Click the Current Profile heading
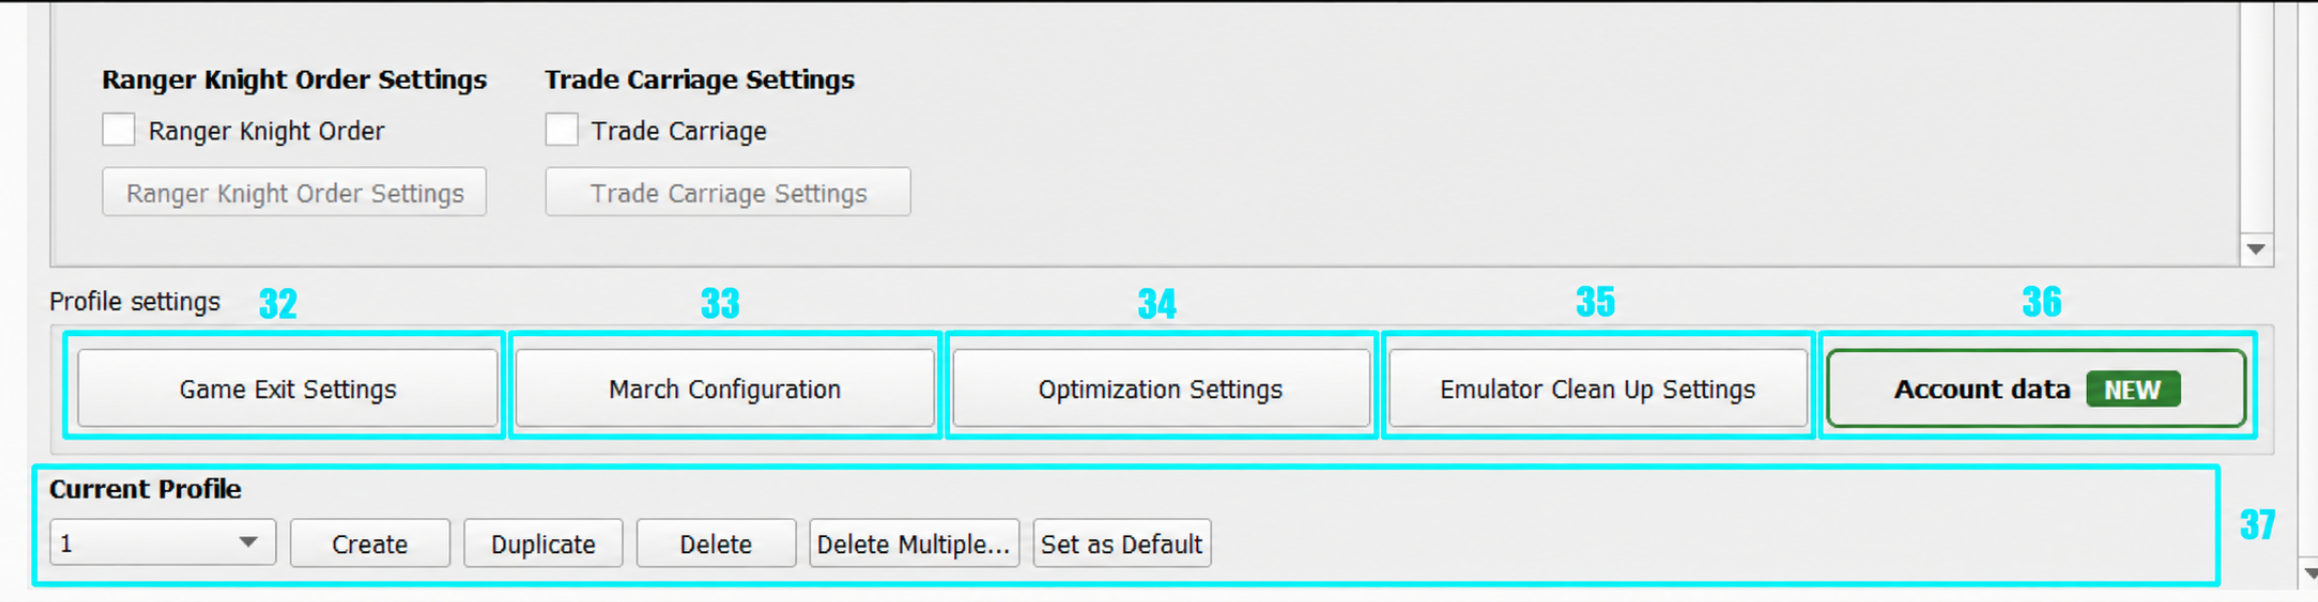This screenshot has height=602, width=2318. [145, 488]
